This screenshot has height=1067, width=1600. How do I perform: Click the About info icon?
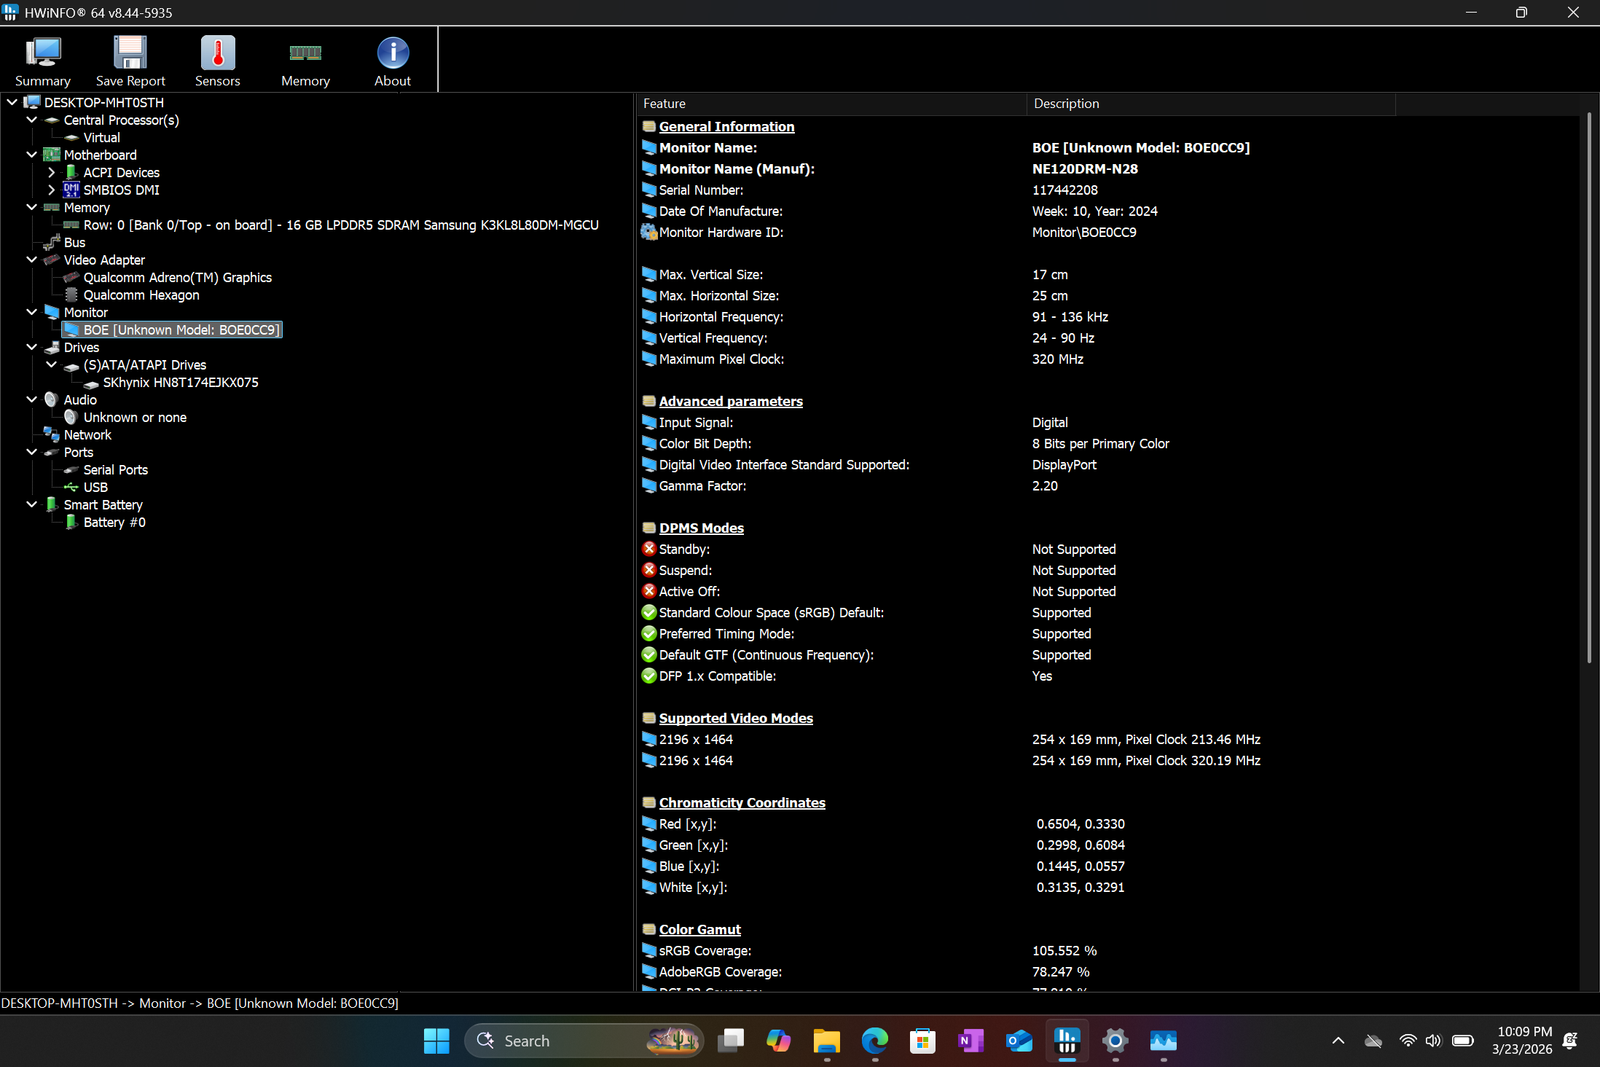[392, 61]
